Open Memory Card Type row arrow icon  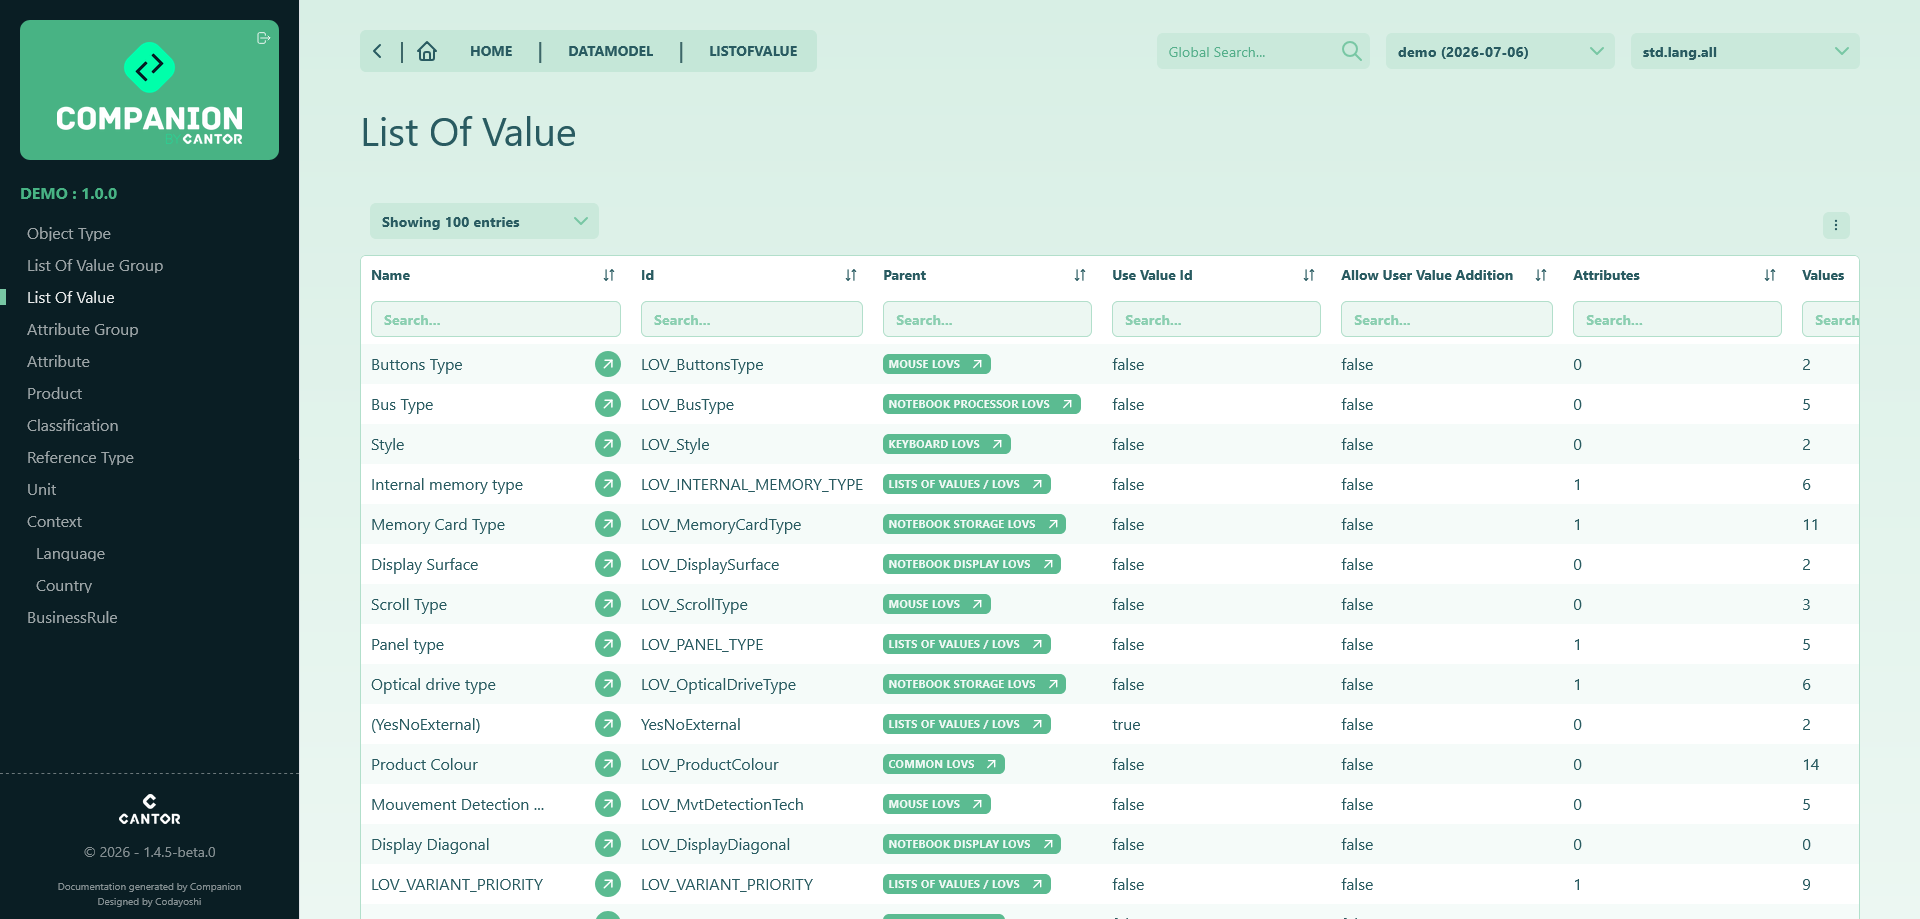click(608, 524)
